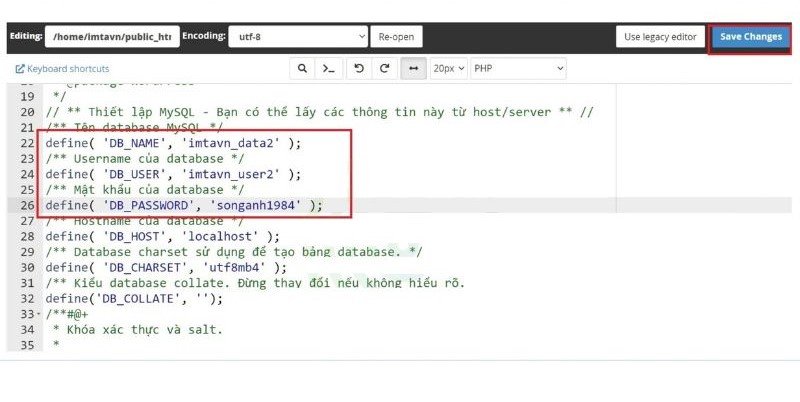Click the Undo arrow icon
The height and width of the screenshot is (402, 800).
(359, 69)
